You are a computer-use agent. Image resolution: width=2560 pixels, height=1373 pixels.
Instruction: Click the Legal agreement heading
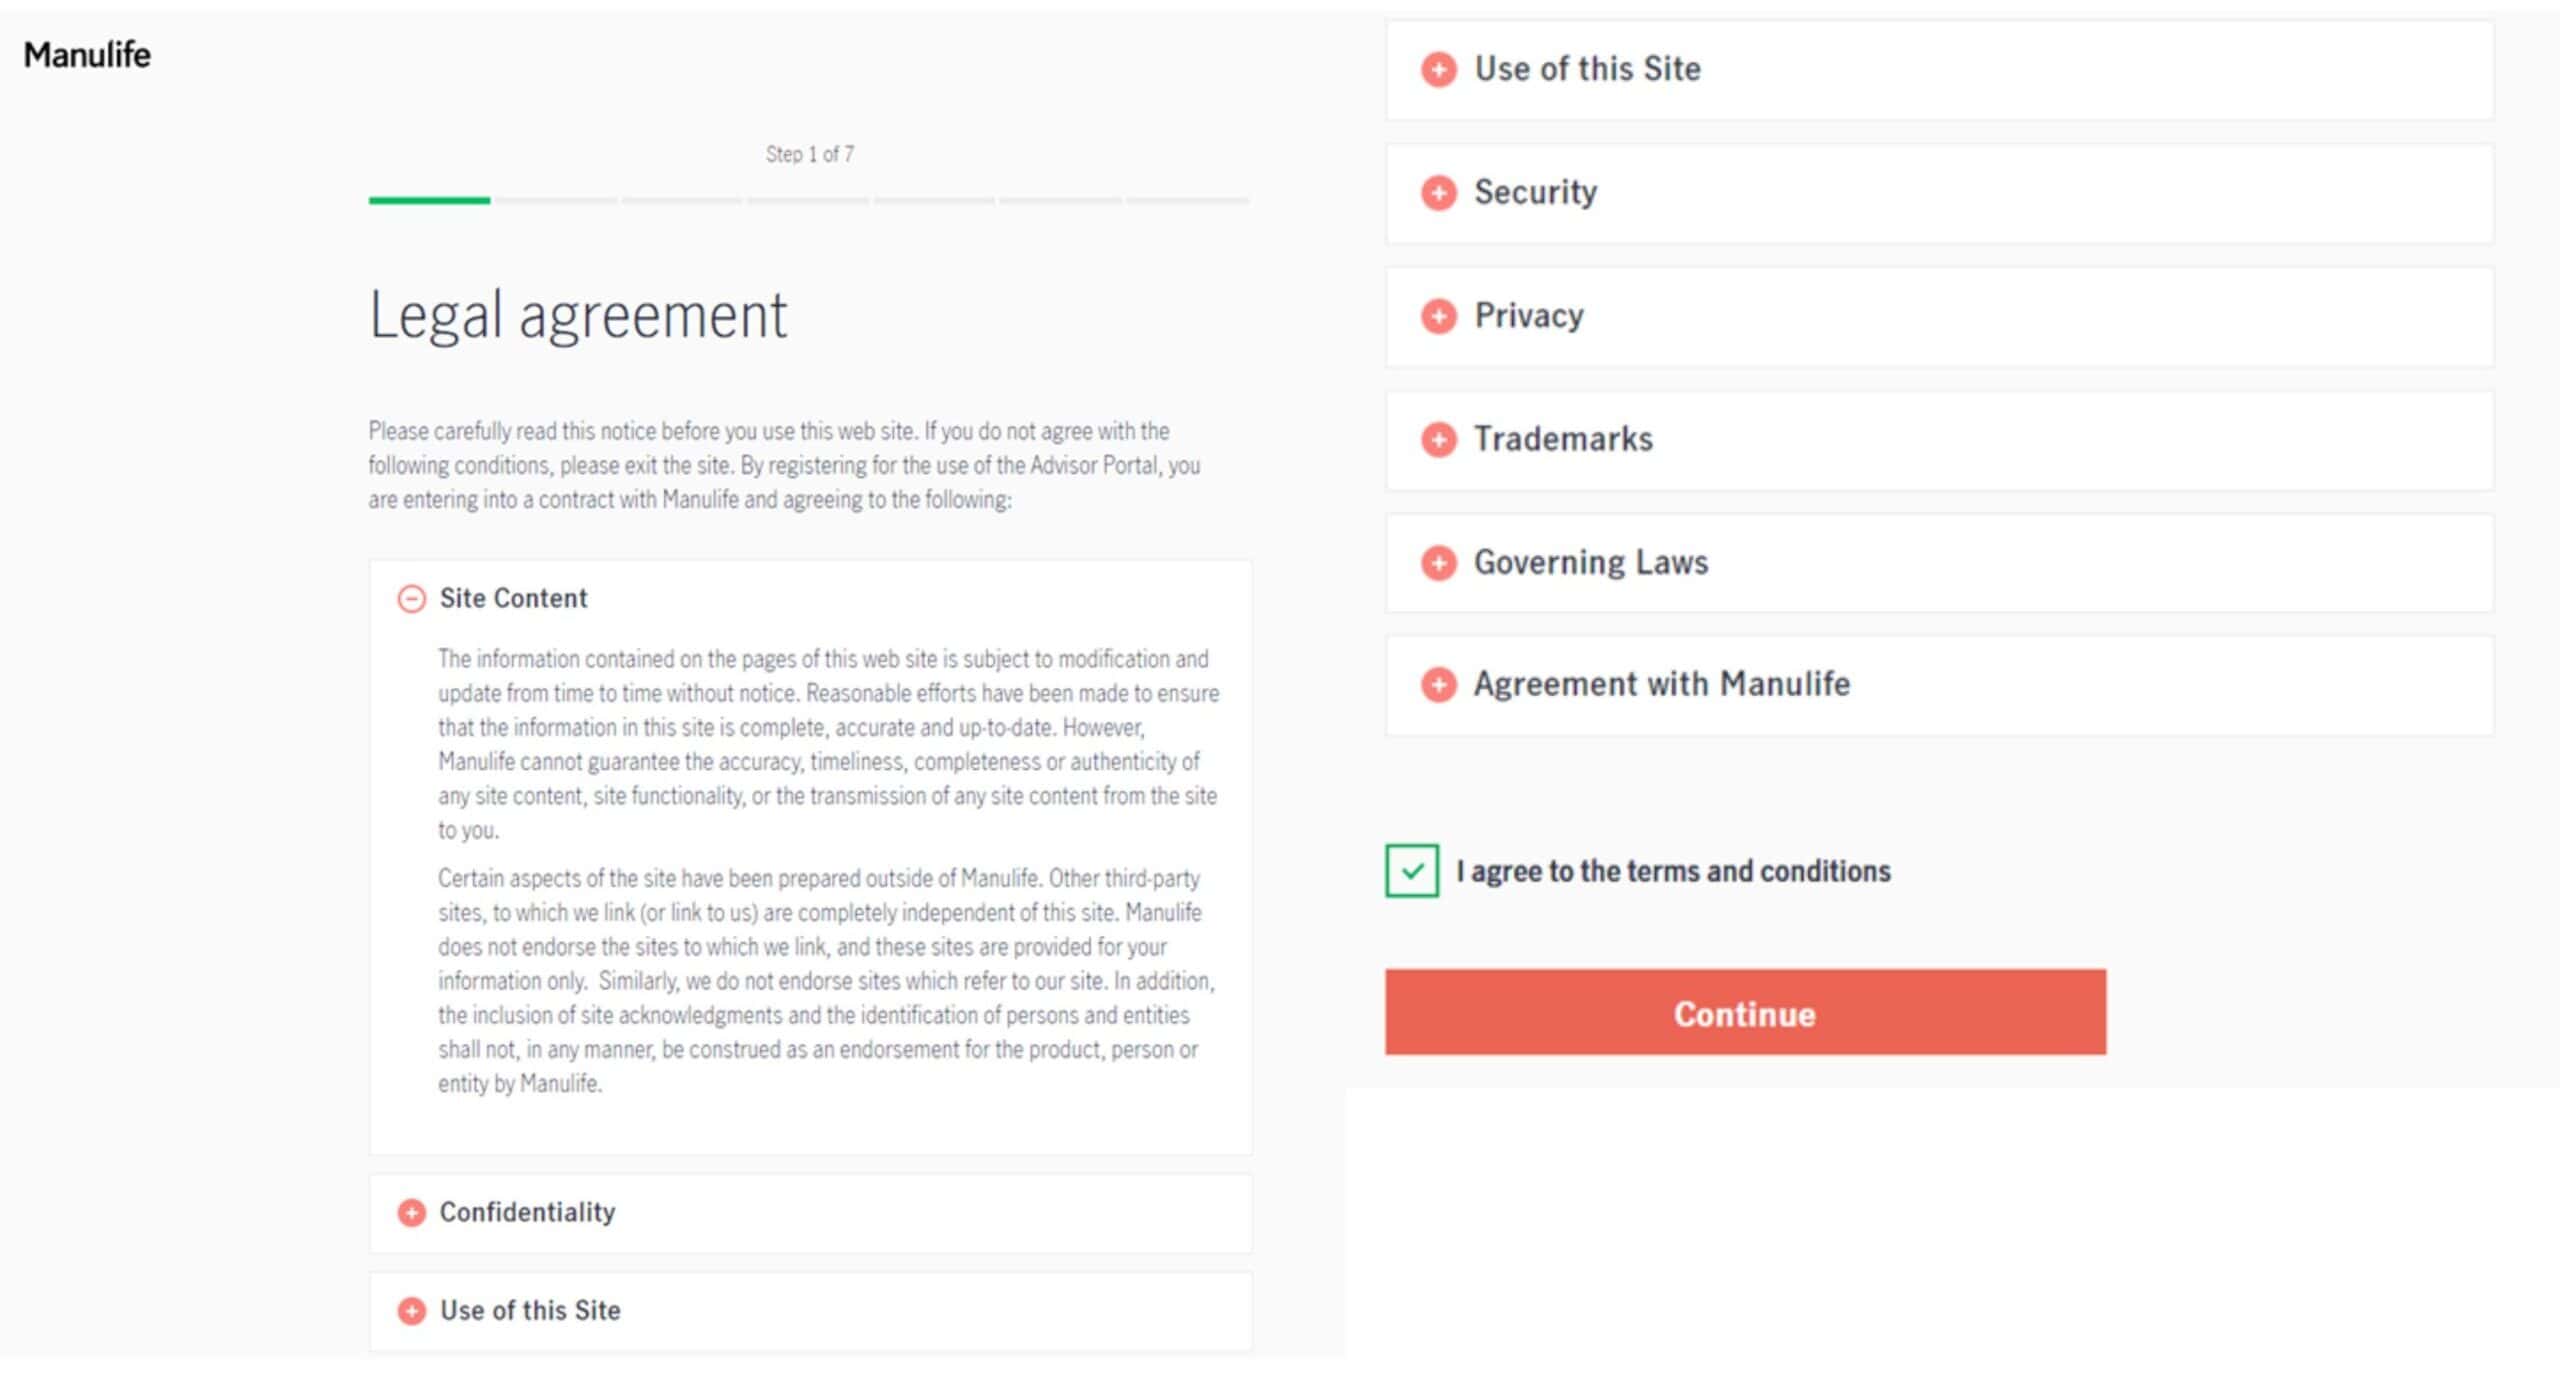578,315
